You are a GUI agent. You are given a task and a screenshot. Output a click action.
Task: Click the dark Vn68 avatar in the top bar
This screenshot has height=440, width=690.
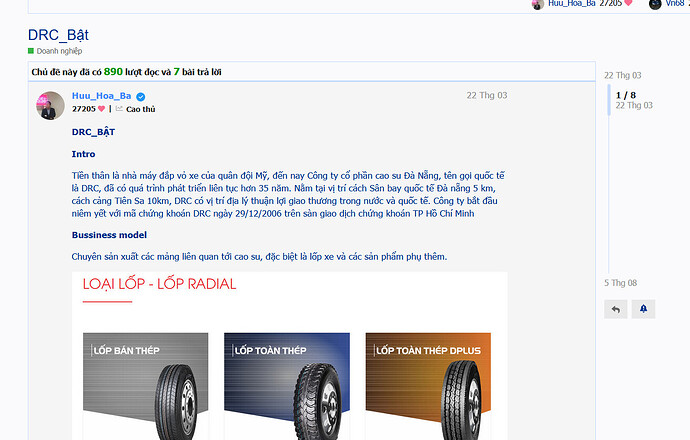655,4
